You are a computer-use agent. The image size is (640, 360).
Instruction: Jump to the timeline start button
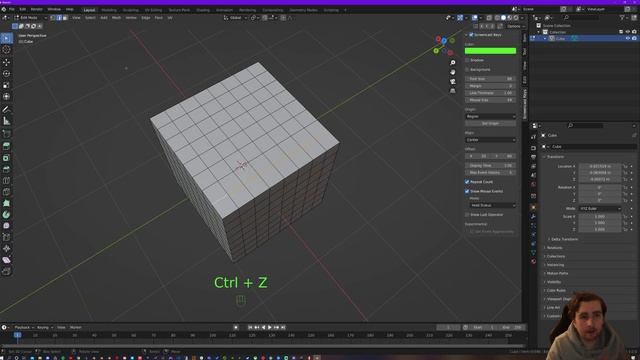pyautogui.click(x=250, y=327)
